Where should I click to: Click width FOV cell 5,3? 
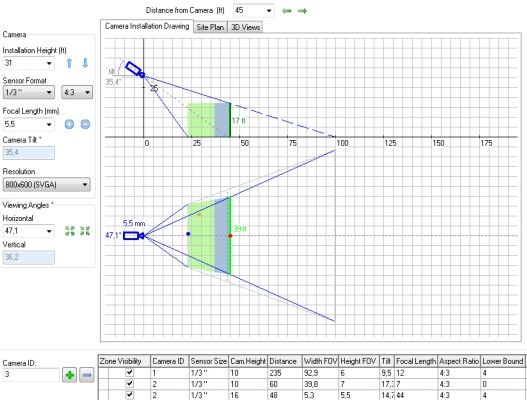(320, 395)
